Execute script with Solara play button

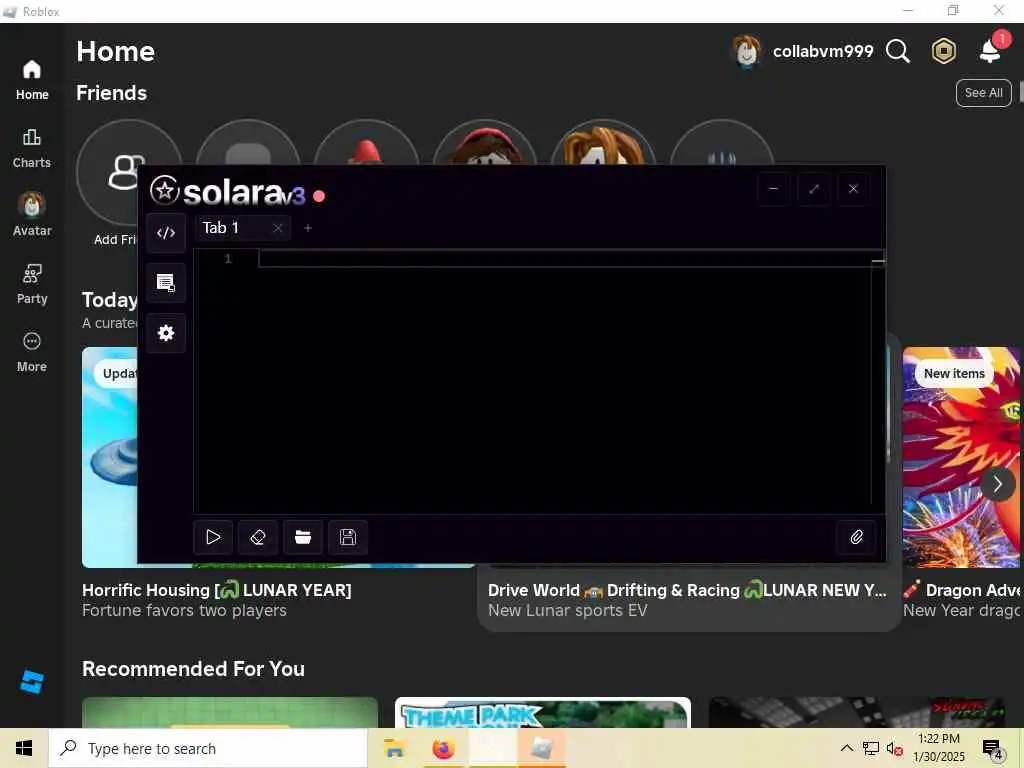[213, 537]
